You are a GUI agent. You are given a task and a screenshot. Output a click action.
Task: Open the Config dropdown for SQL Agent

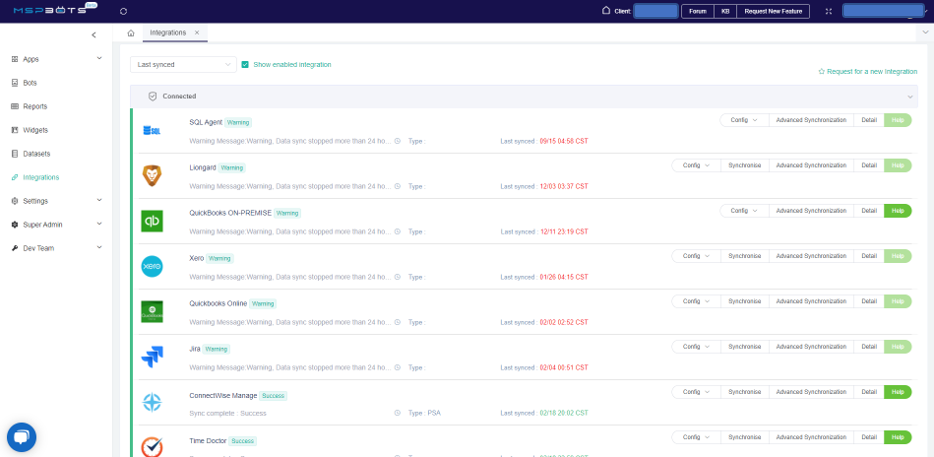point(744,120)
